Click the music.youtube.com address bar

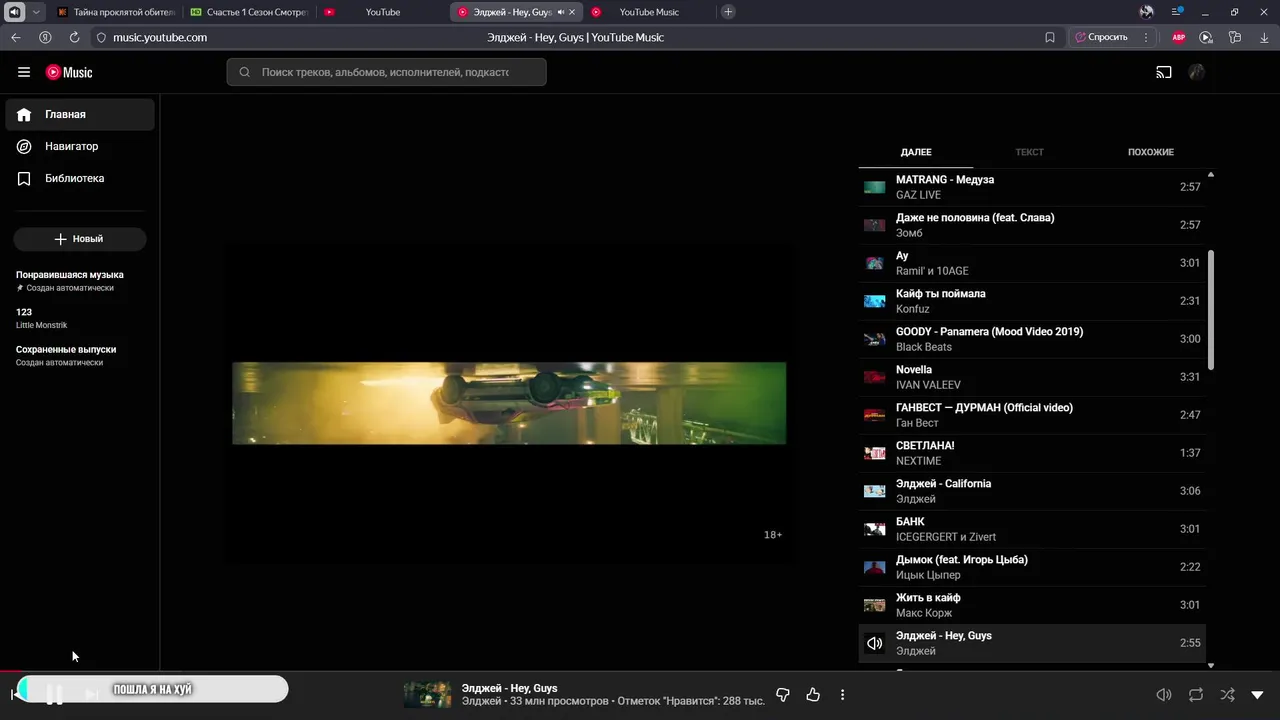160,37
